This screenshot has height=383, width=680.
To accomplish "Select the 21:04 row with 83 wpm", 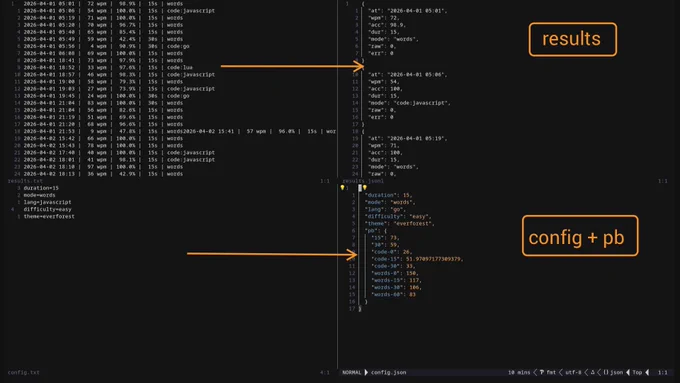I will point(103,103).
